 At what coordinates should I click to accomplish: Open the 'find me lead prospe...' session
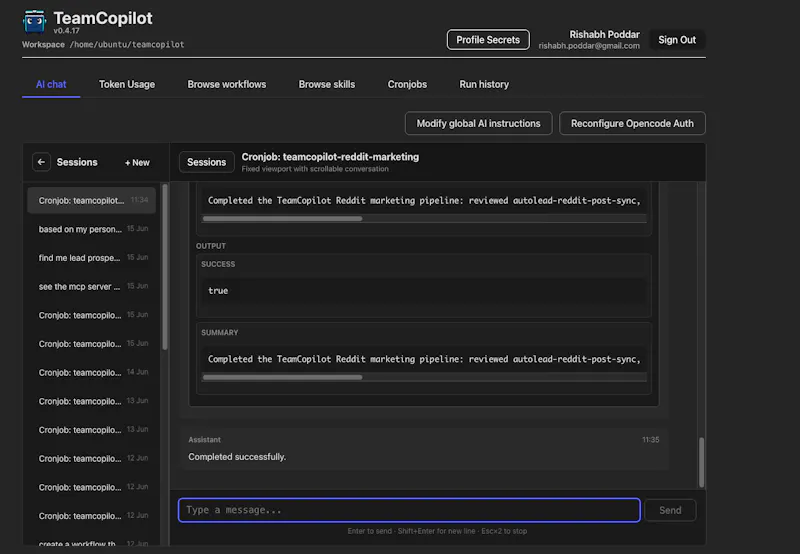coord(91,258)
